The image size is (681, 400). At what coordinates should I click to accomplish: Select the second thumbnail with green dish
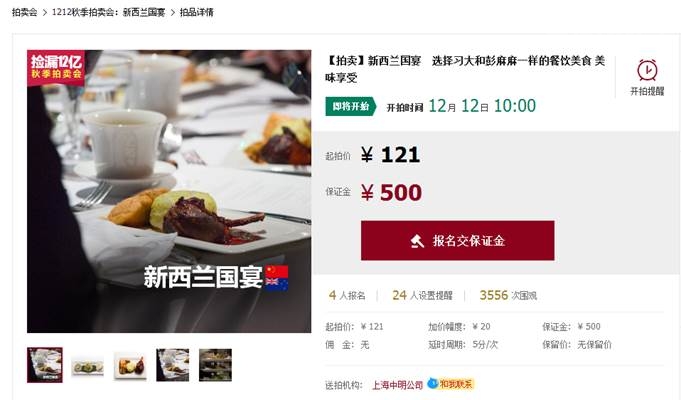point(87,366)
